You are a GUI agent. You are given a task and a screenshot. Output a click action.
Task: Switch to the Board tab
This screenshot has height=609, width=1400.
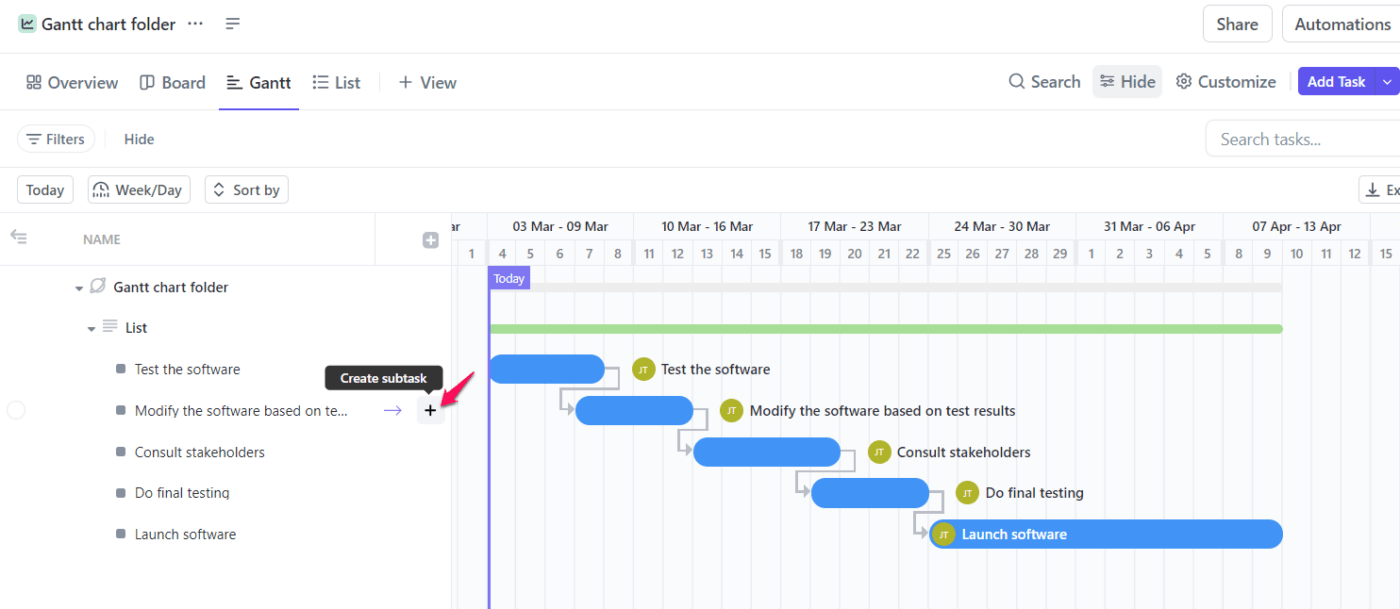tap(172, 82)
